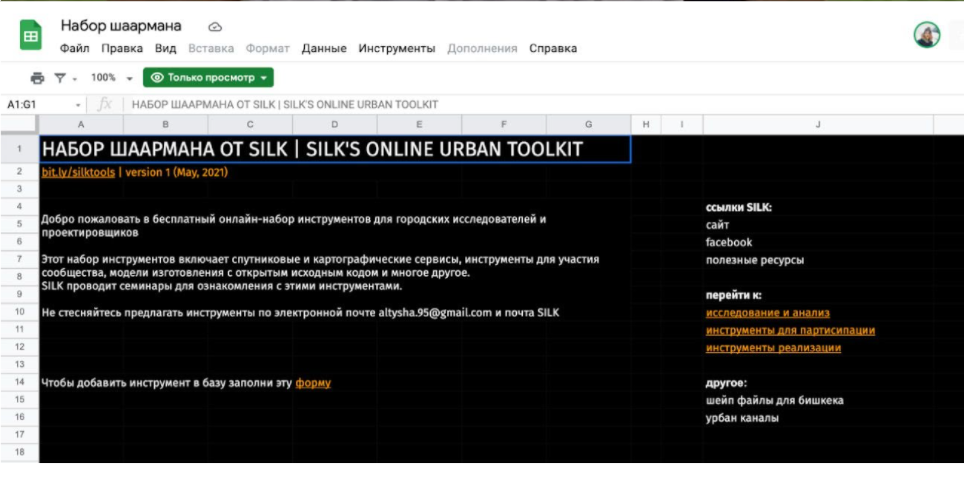
Task: Follow the инструменты для партисипации link
Action: click(791, 331)
